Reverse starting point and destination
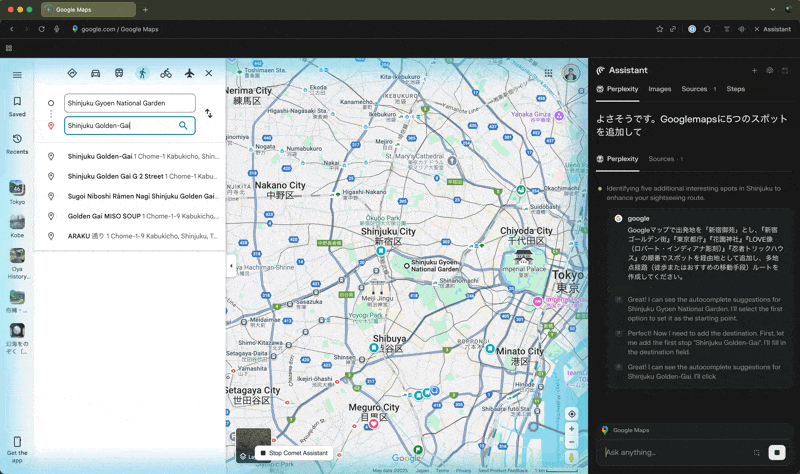 [208, 114]
